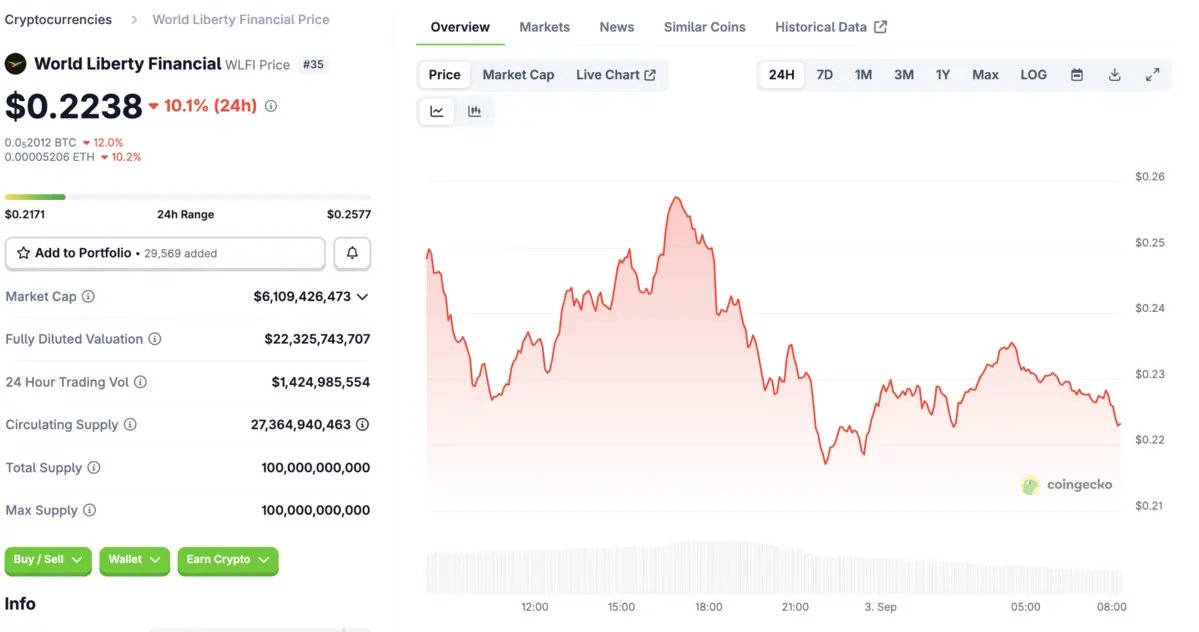Select the 7D time range
This screenshot has height=632, width=1199.
(x=824, y=75)
